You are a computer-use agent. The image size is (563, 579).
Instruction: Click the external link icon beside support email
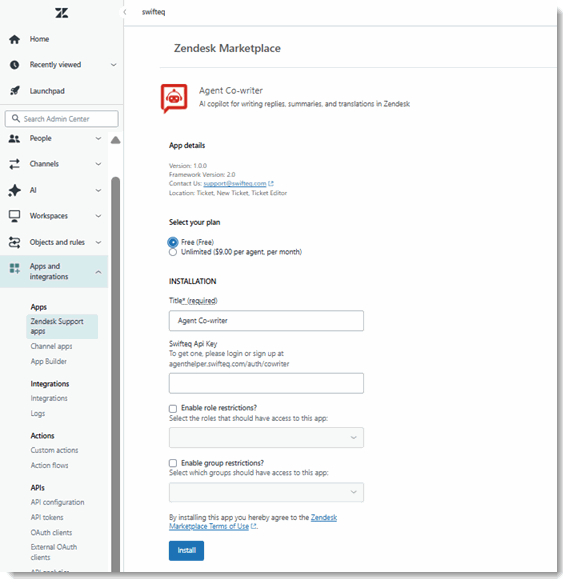point(271,184)
